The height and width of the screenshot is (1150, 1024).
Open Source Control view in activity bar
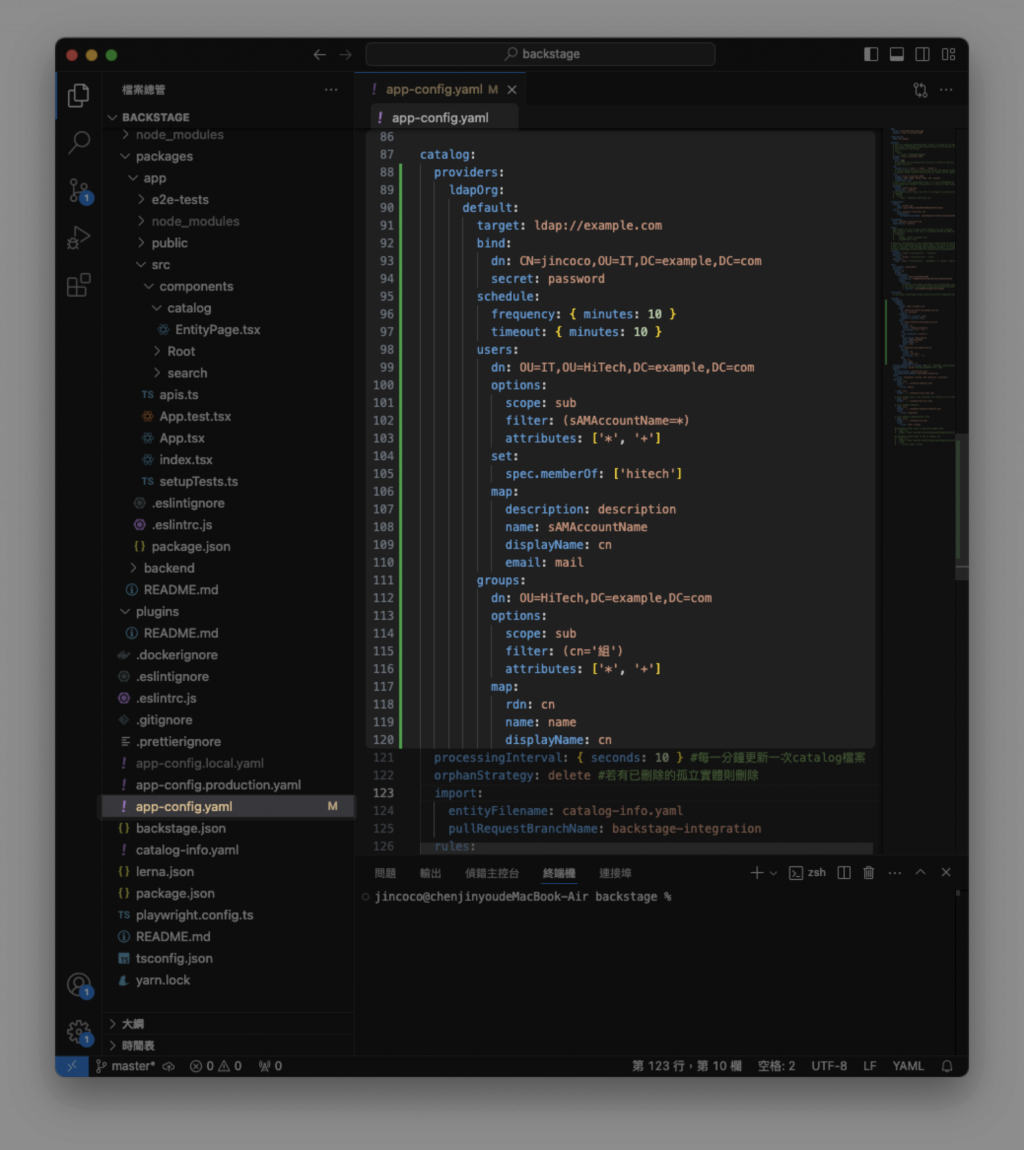pos(79,191)
